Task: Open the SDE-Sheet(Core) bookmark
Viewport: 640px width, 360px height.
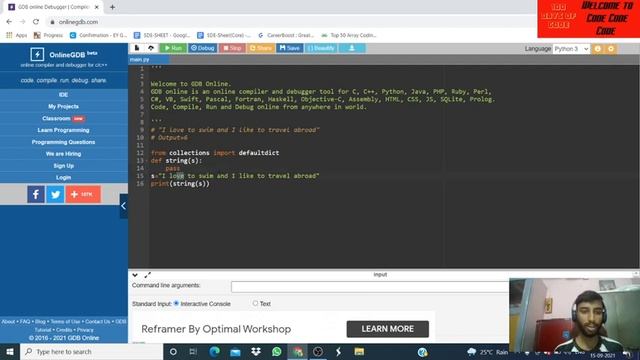Action: pyautogui.click(x=224, y=36)
